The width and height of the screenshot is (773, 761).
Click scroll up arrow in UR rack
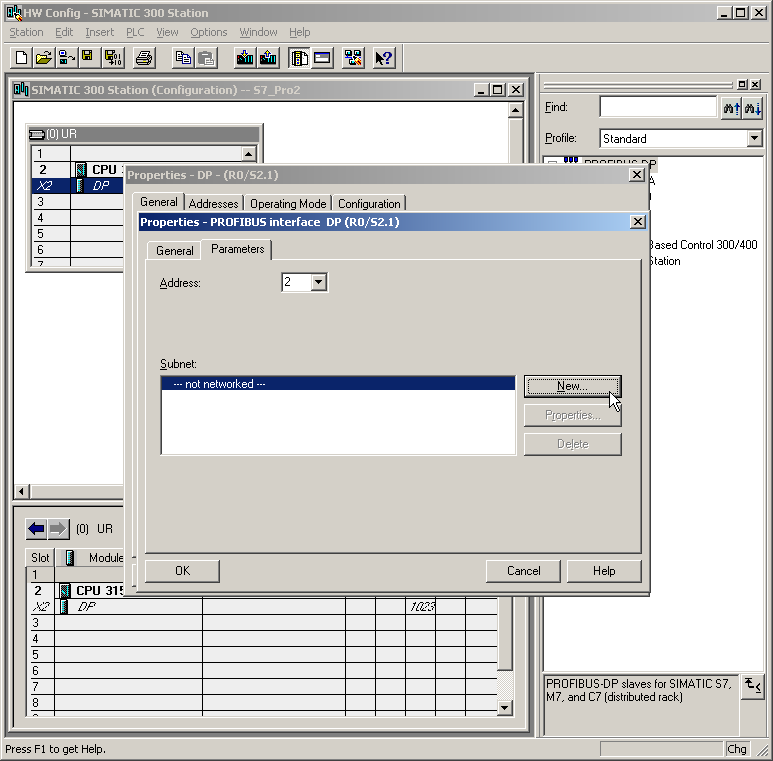[248, 154]
